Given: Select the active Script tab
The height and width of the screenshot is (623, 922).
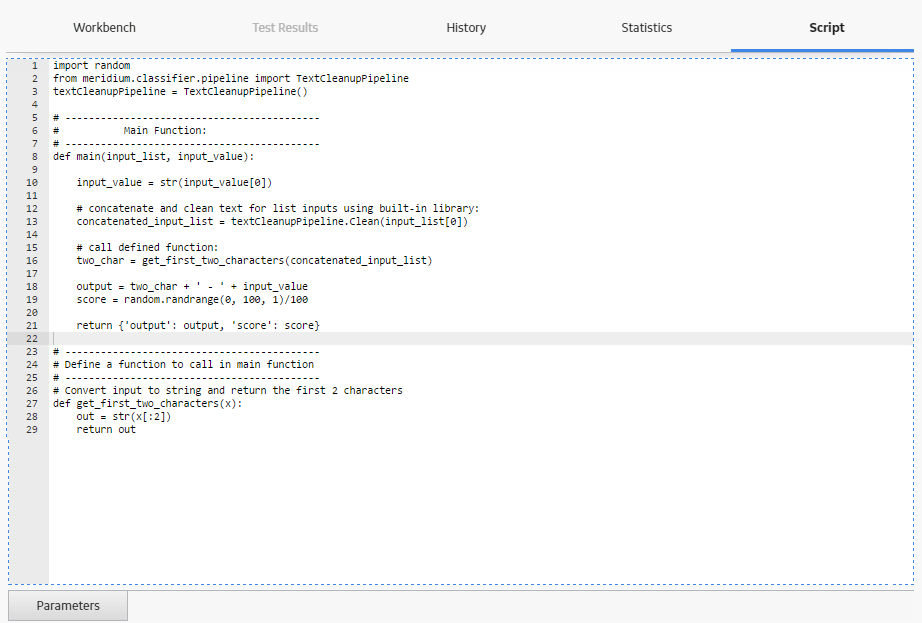Looking at the screenshot, I should 827,28.
